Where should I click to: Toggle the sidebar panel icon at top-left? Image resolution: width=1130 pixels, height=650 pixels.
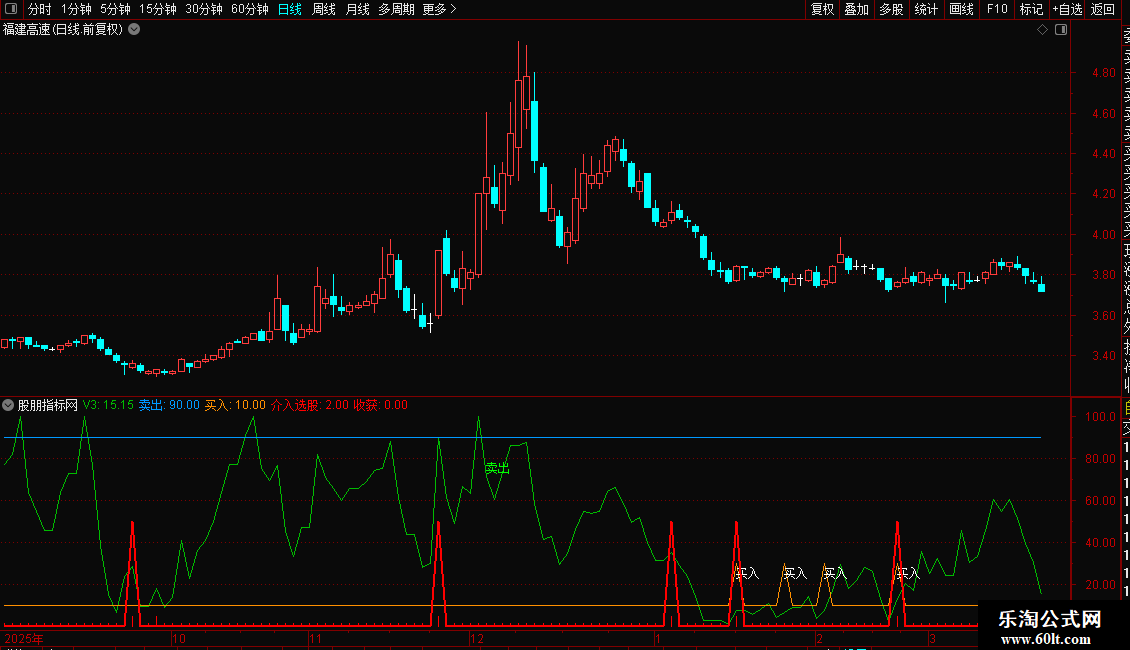tap(11, 9)
